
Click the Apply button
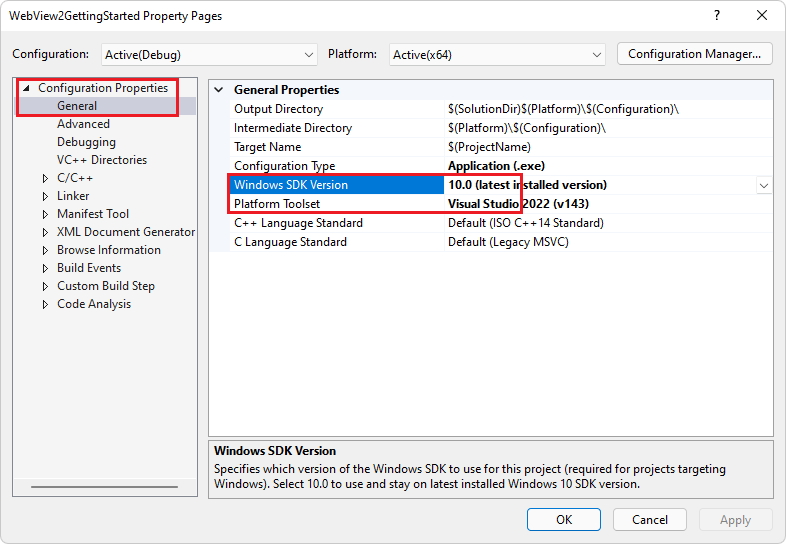tap(735, 519)
